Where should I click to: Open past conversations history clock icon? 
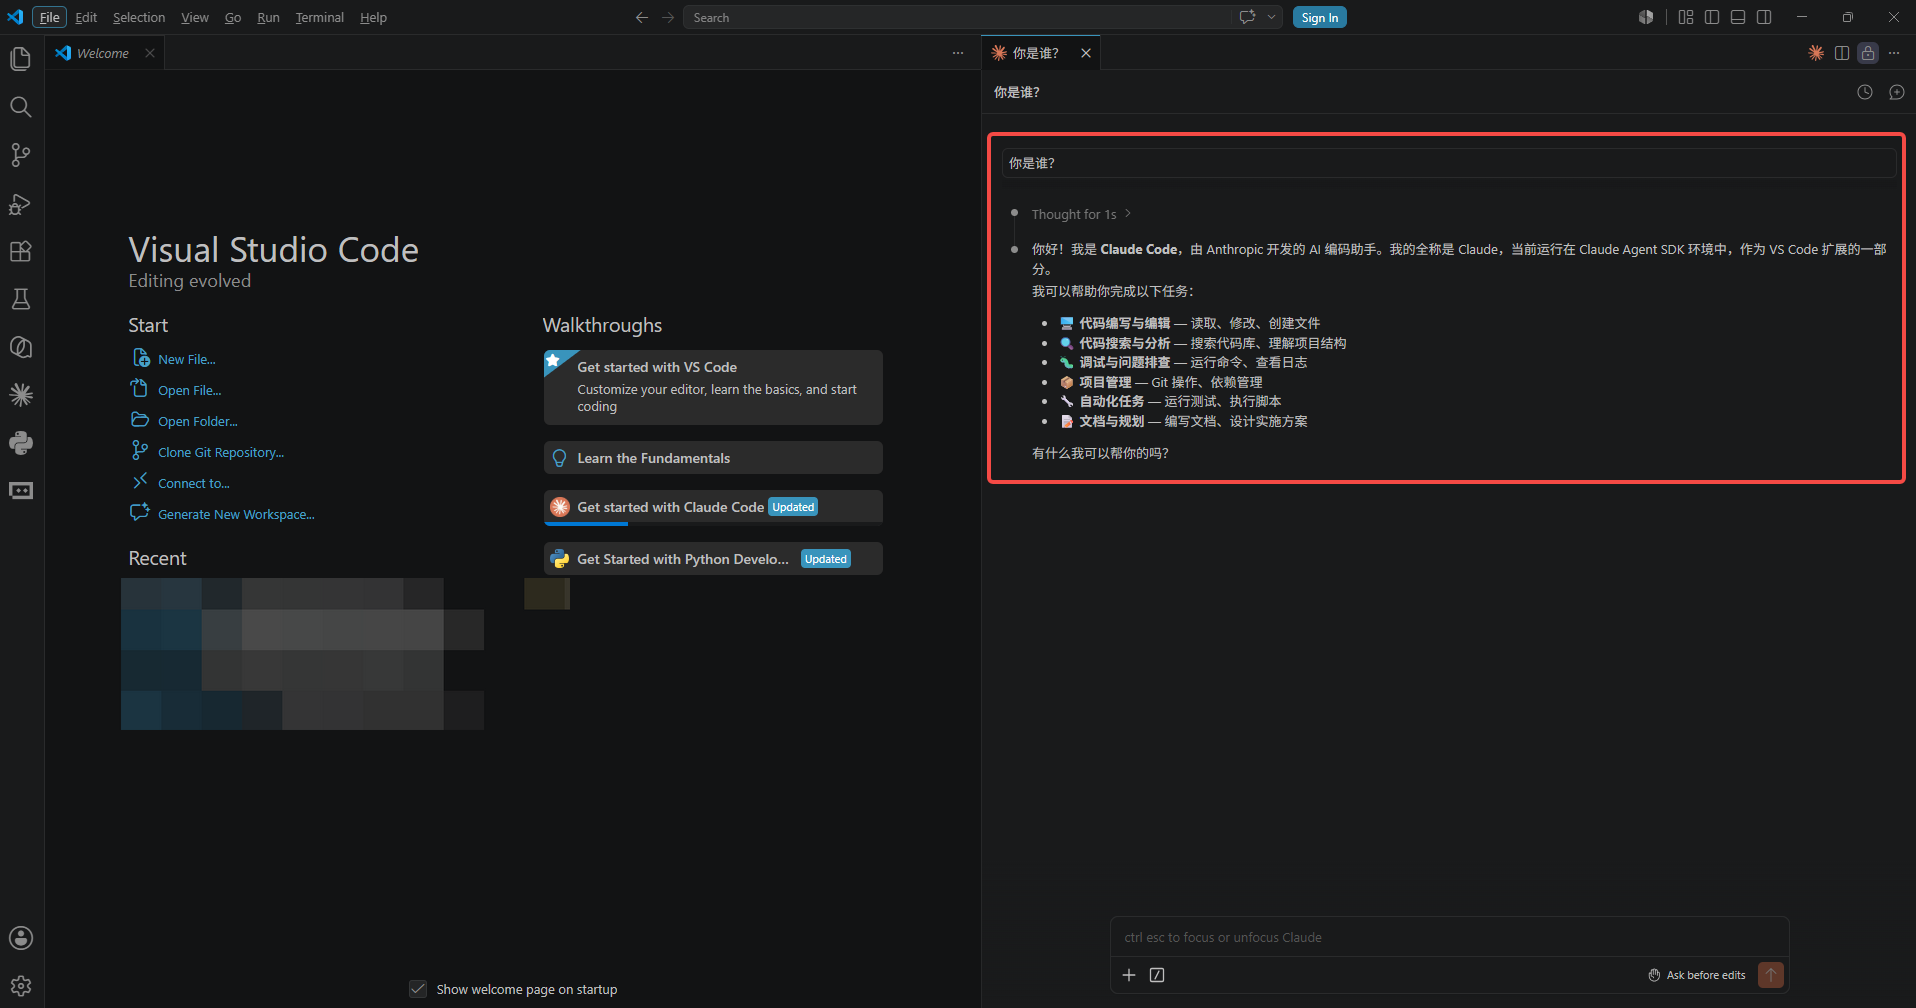(x=1865, y=92)
